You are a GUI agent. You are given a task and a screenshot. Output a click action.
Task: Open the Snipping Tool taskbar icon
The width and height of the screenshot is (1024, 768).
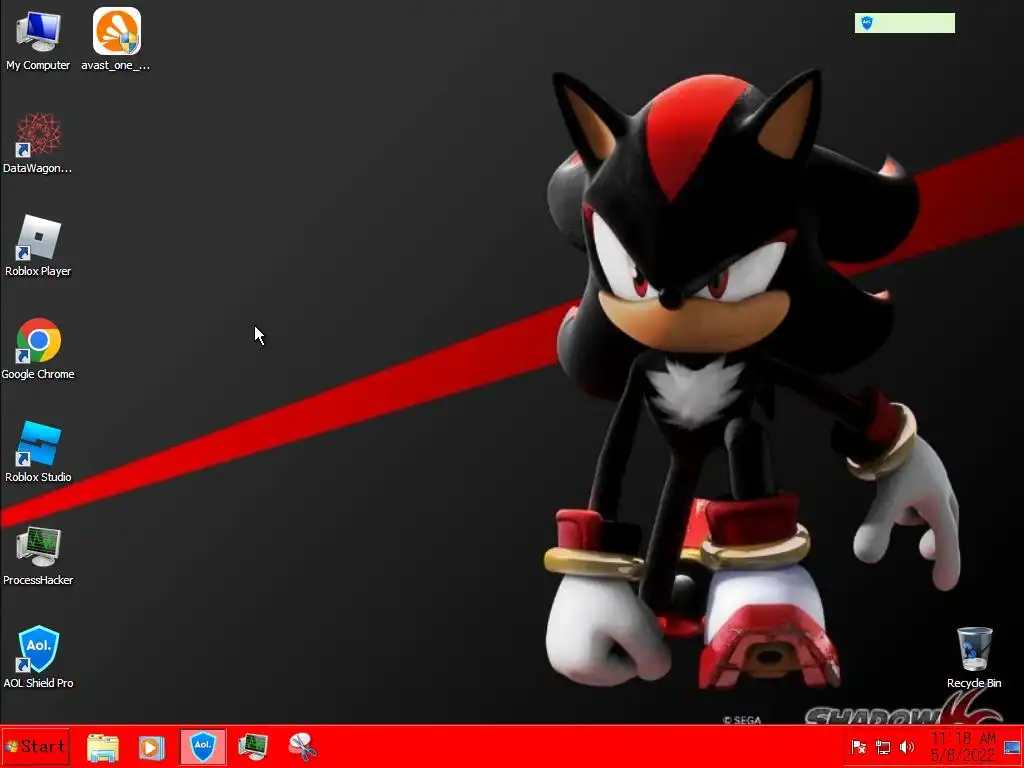tap(302, 747)
